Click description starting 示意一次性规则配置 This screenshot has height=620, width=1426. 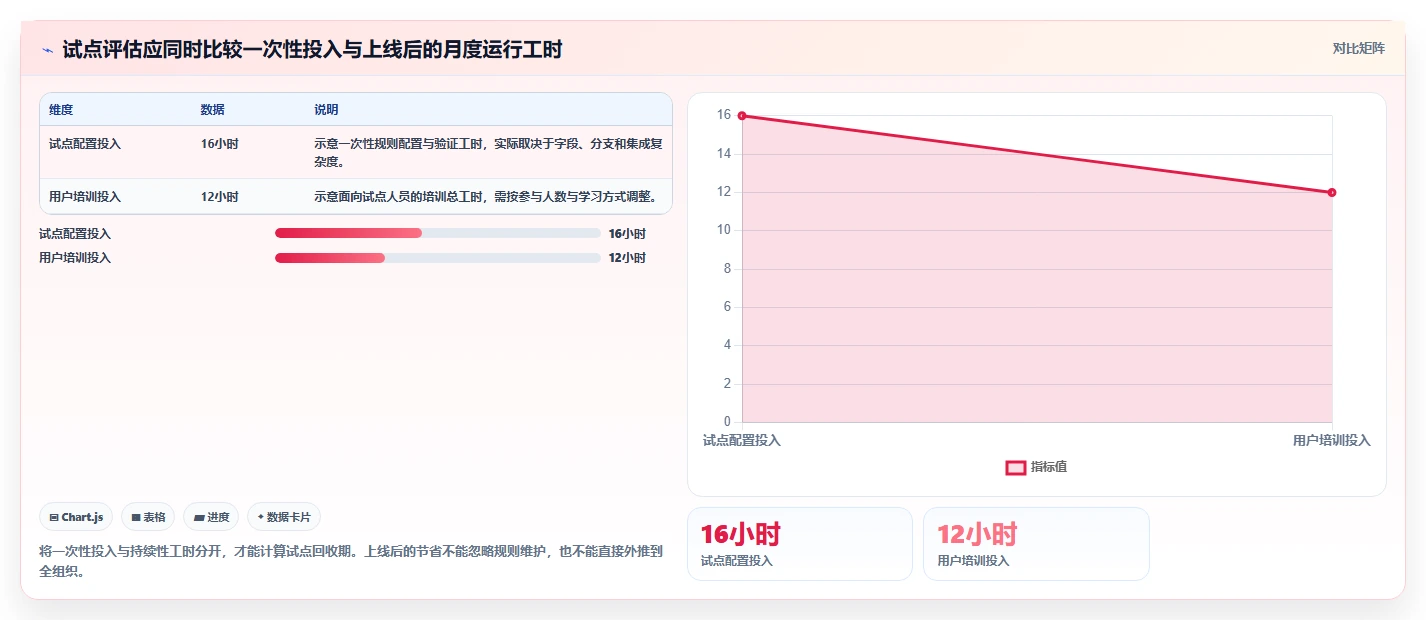[488, 152]
